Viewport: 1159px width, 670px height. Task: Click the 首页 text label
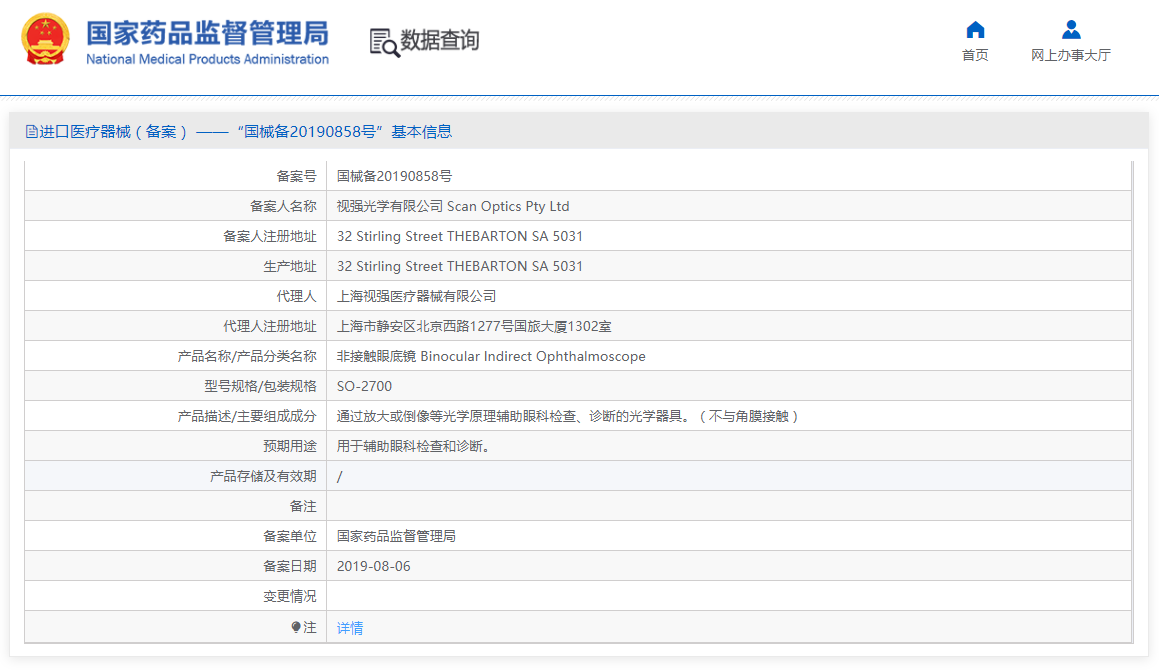975,55
